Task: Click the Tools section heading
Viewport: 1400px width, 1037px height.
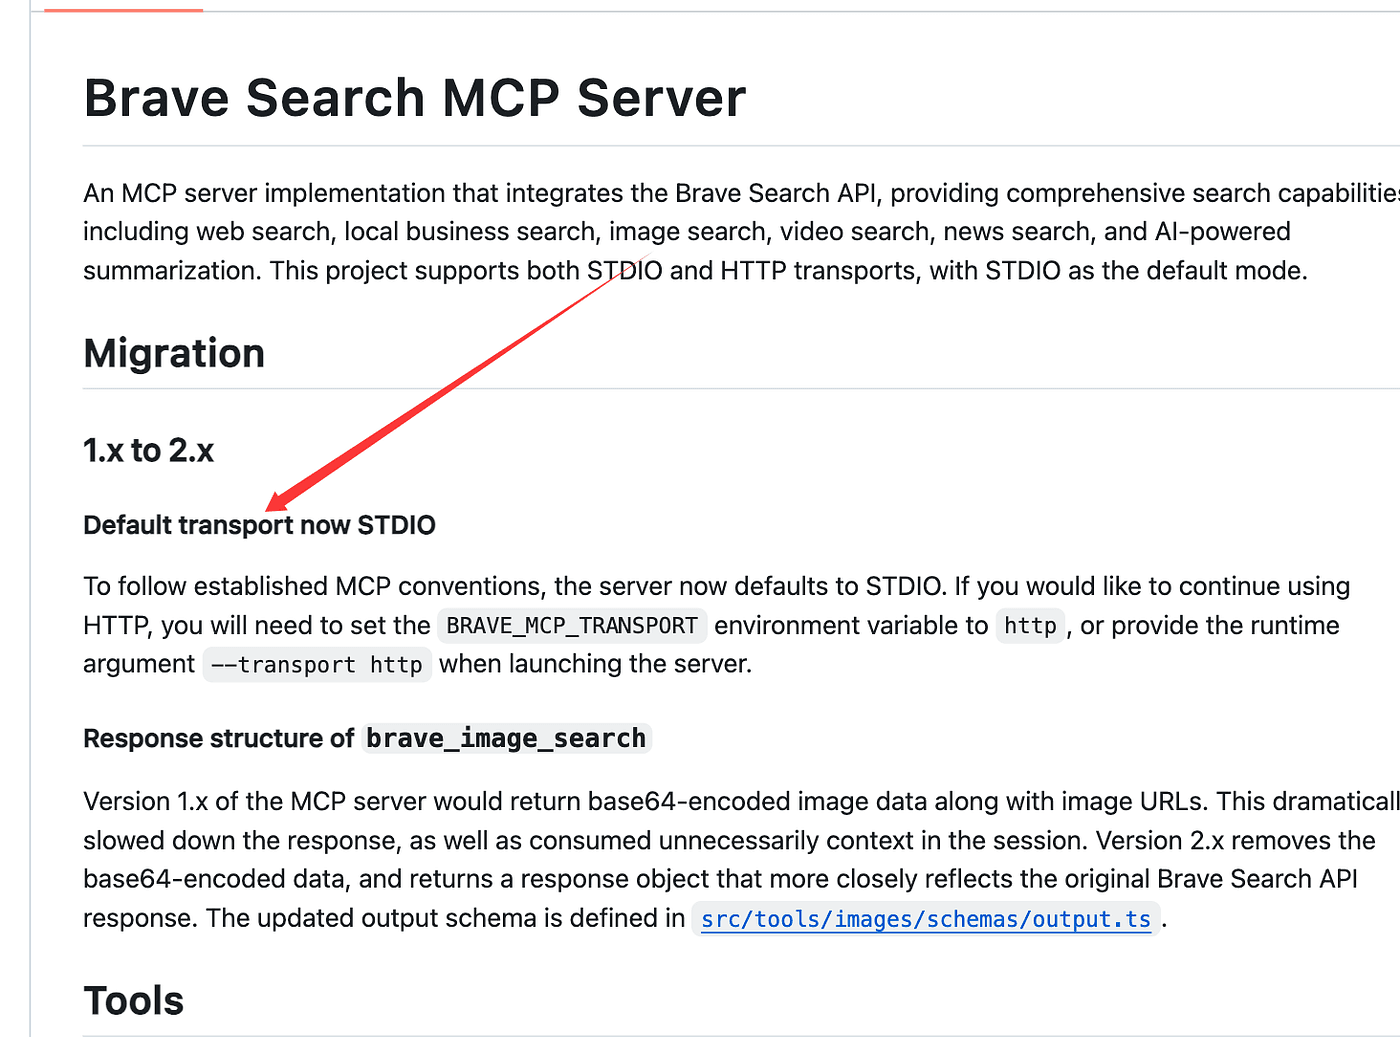Action: click(x=133, y=1000)
